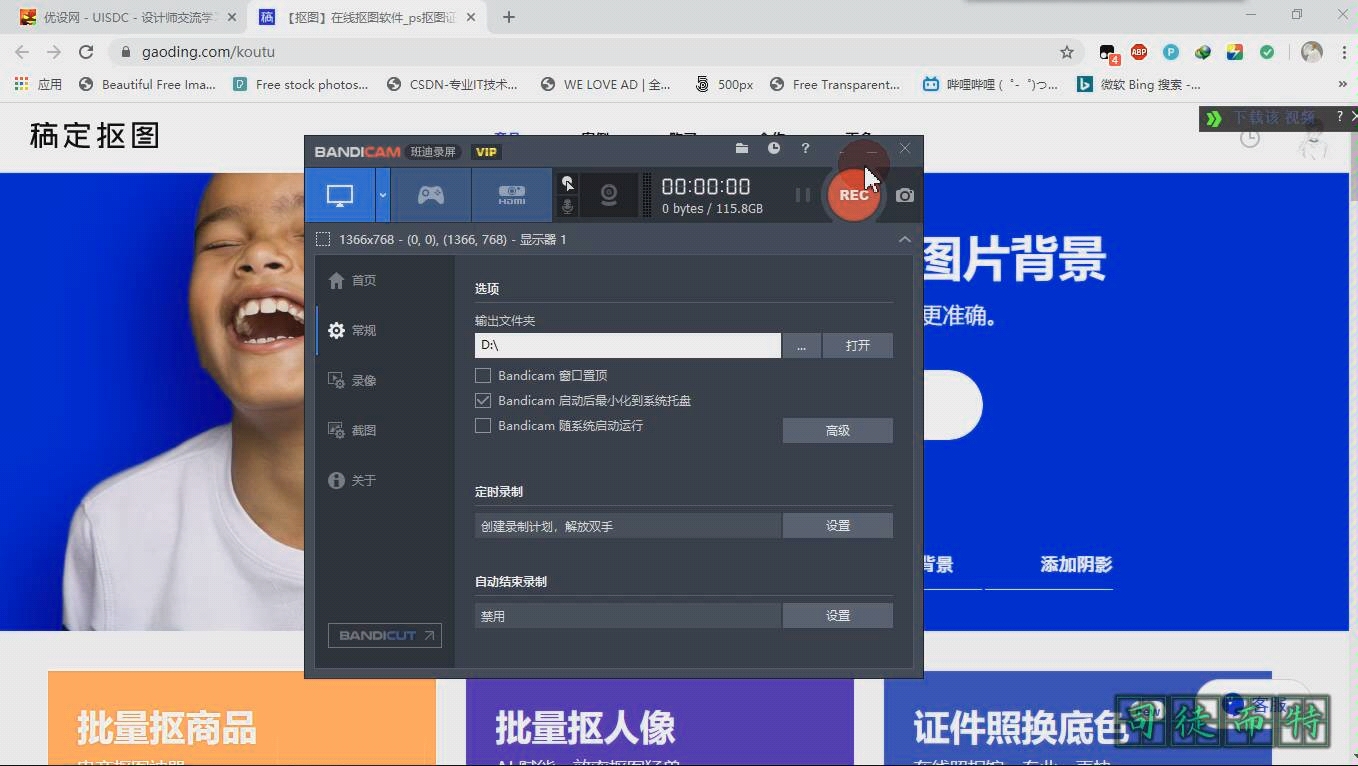Open Bandicam scheduled recording clock icon
The width and height of the screenshot is (1358, 766).
point(774,148)
